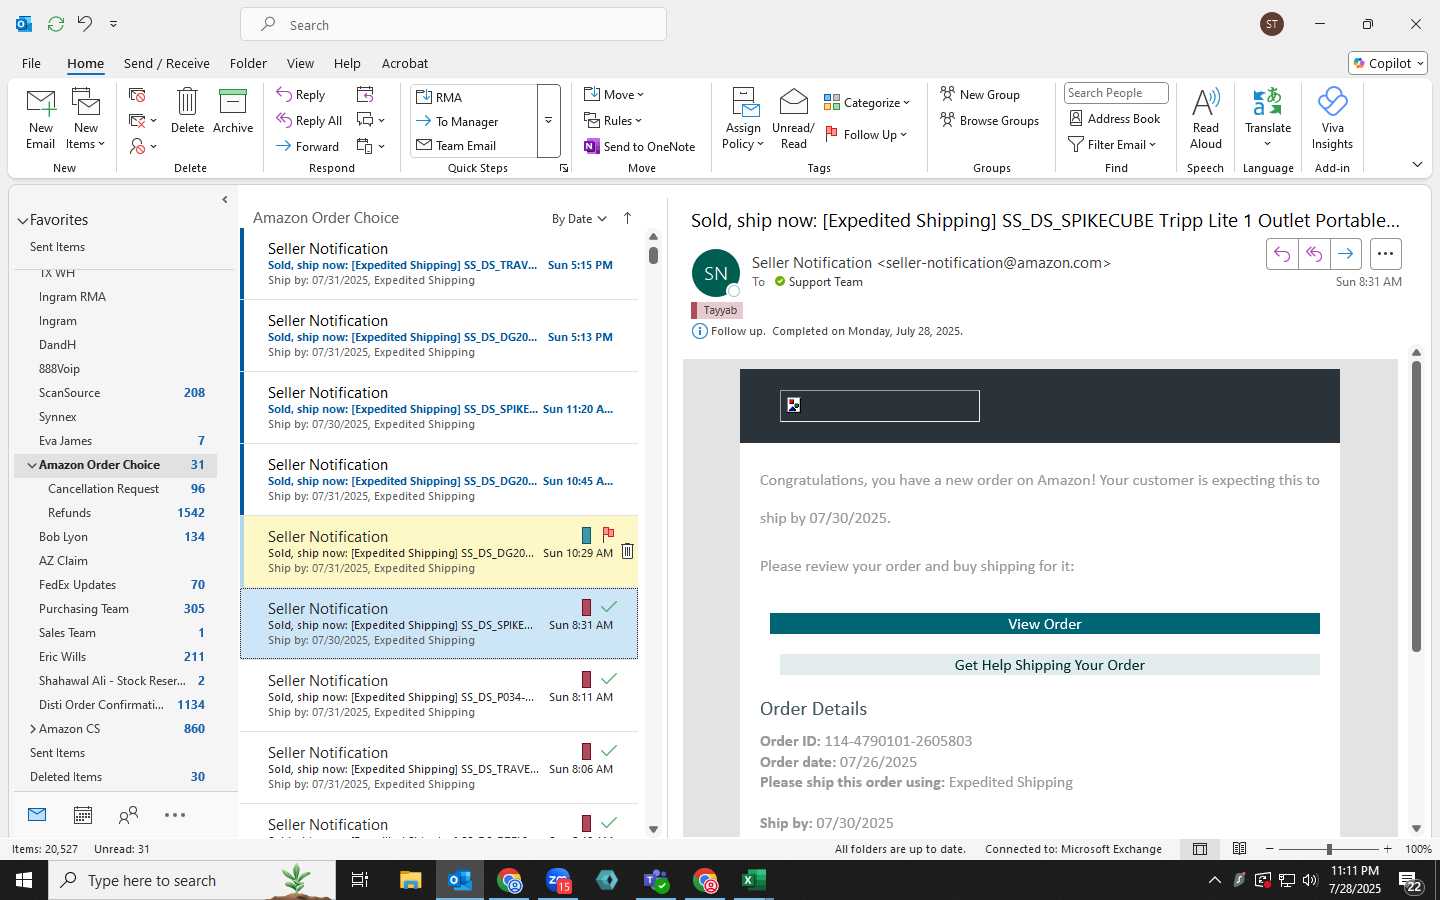Click Reply All in the ribbon
The height and width of the screenshot is (900, 1440).
(x=309, y=120)
